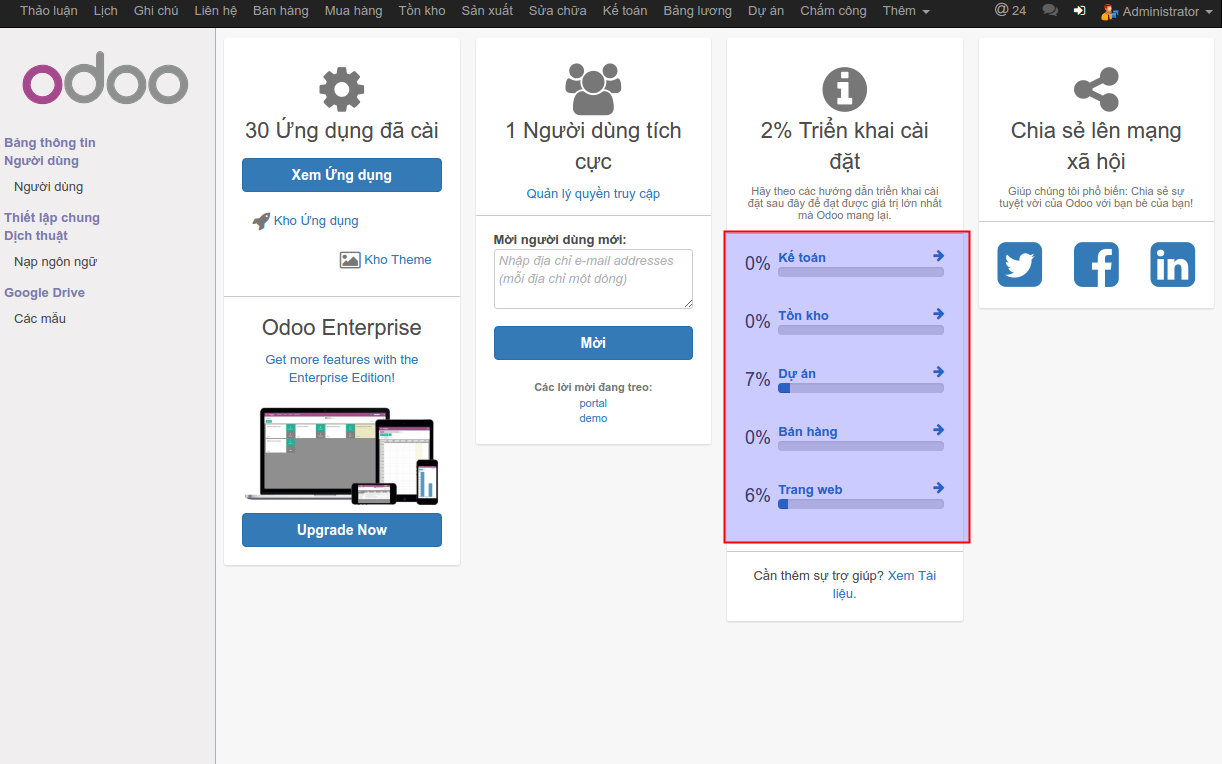The width and height of the screenshot is (1222, 764).
Task: Click the Upgrade Now button
Action: pyautogui.click(x=342, y=530)
